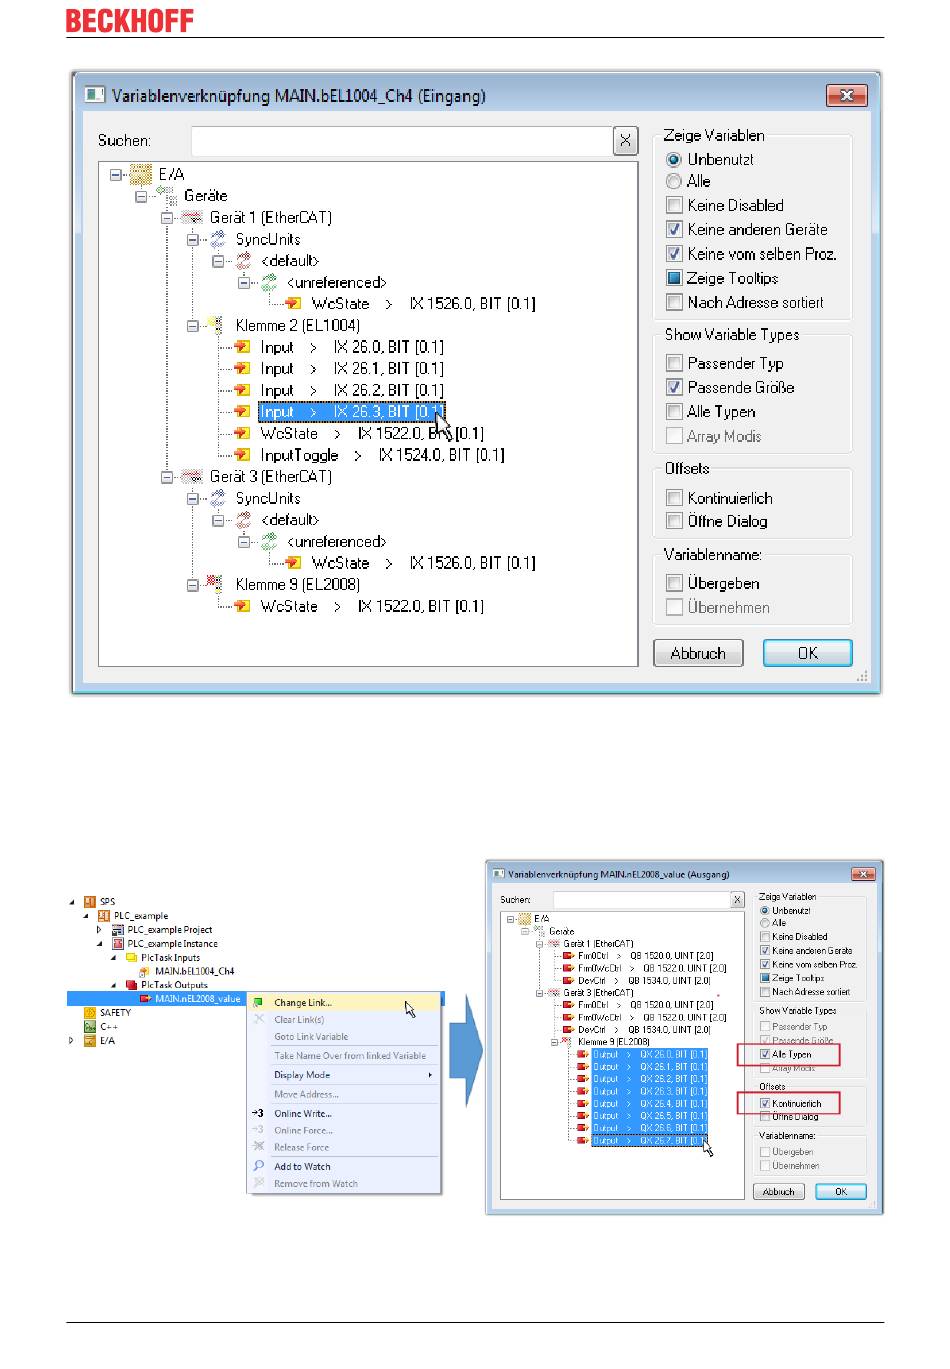Click the icon beside Output QX 26.0
The width and height of the screenshot is (950, 1369).
(583, 1054)
